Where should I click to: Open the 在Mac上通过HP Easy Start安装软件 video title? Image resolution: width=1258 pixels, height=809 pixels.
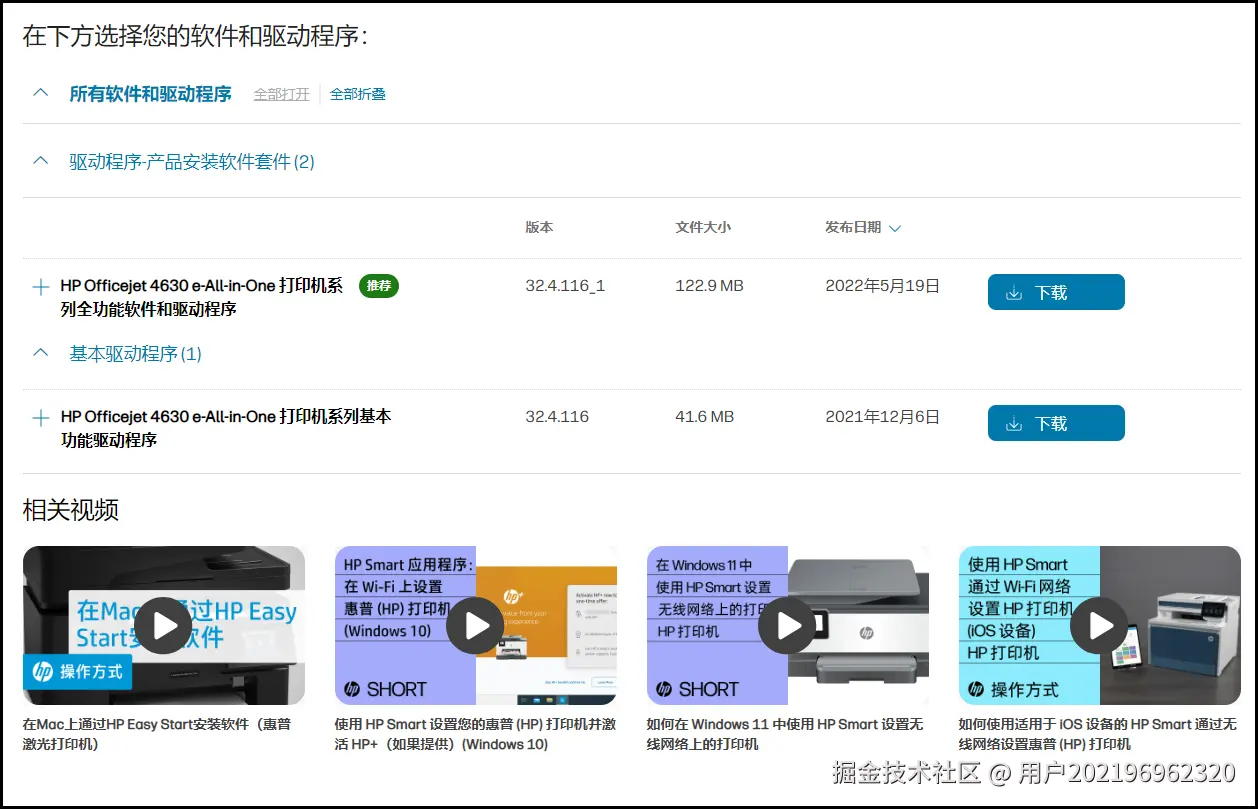coord(157,734)
